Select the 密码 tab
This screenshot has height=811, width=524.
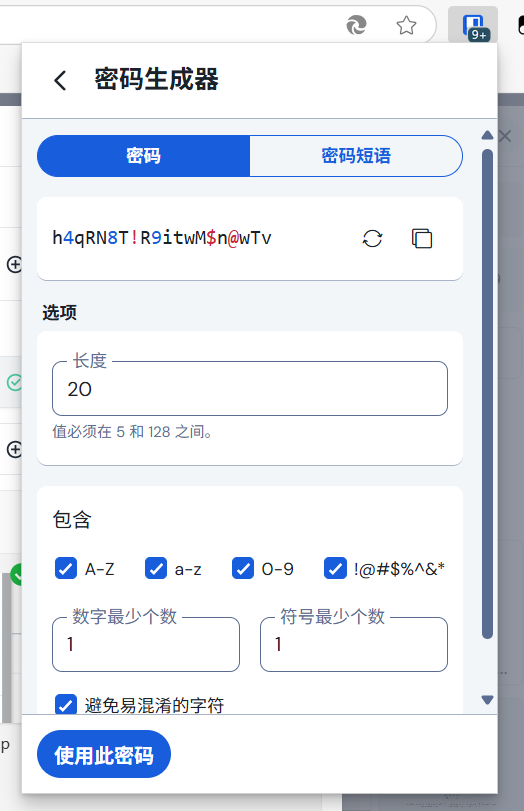[144, 156]
